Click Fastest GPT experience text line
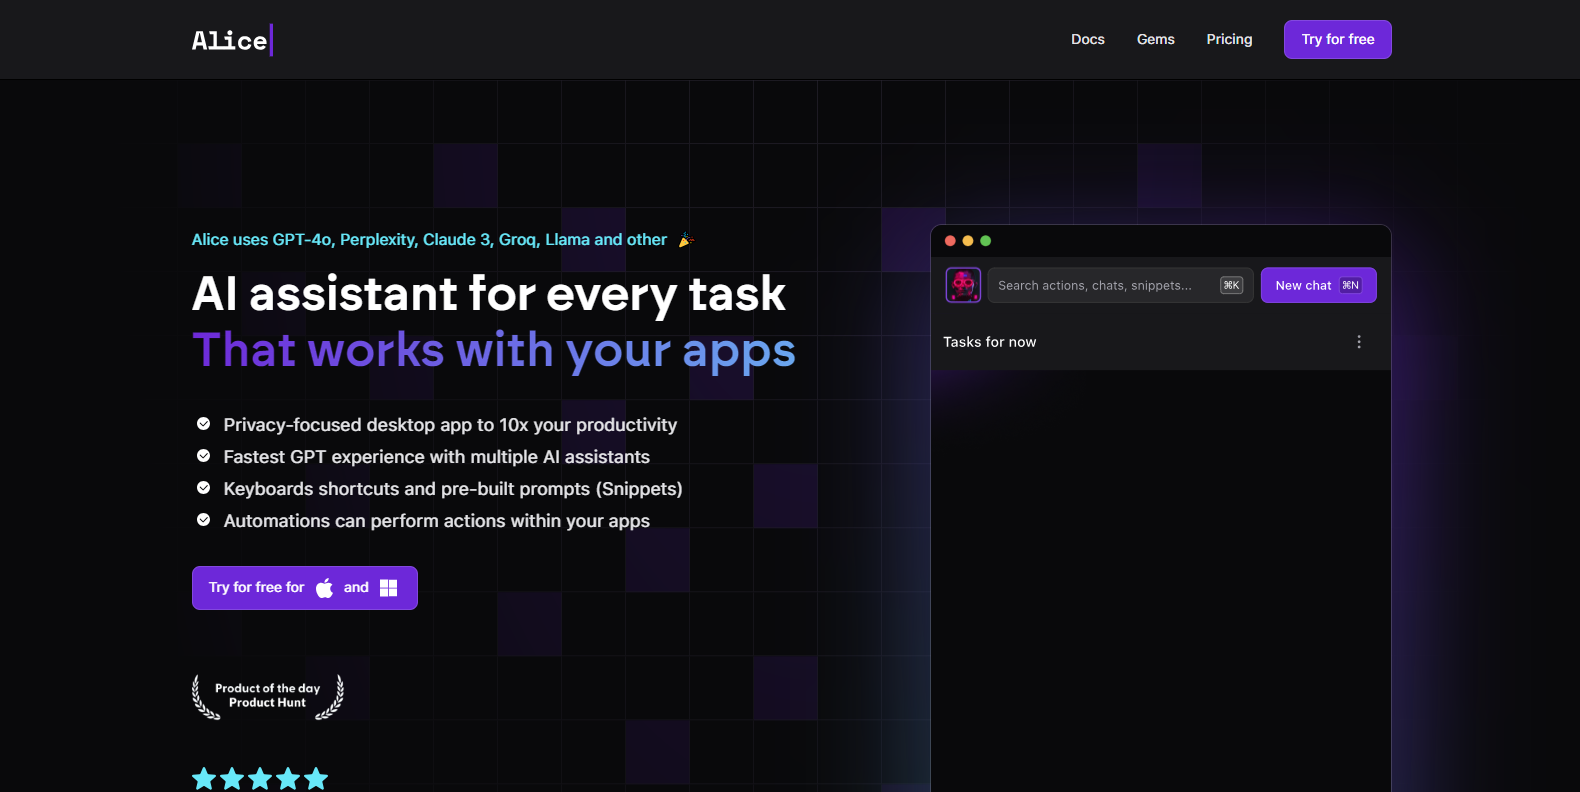 [436, 457]
